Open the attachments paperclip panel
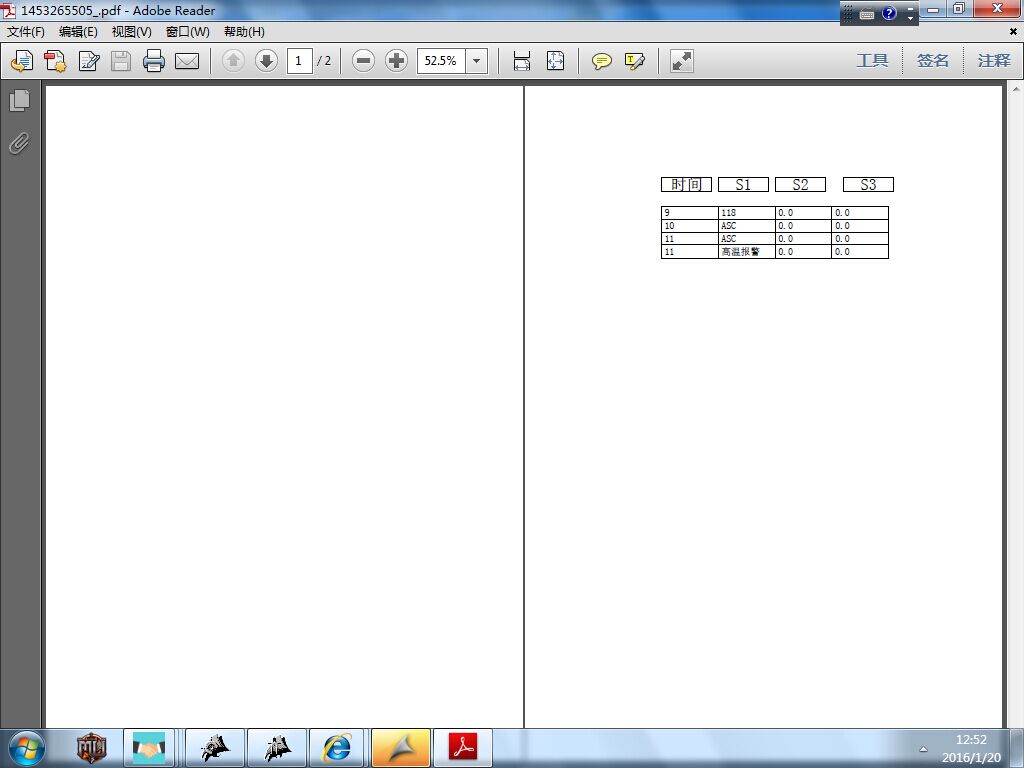The image size is (1024, 768). tap(20, 143)
